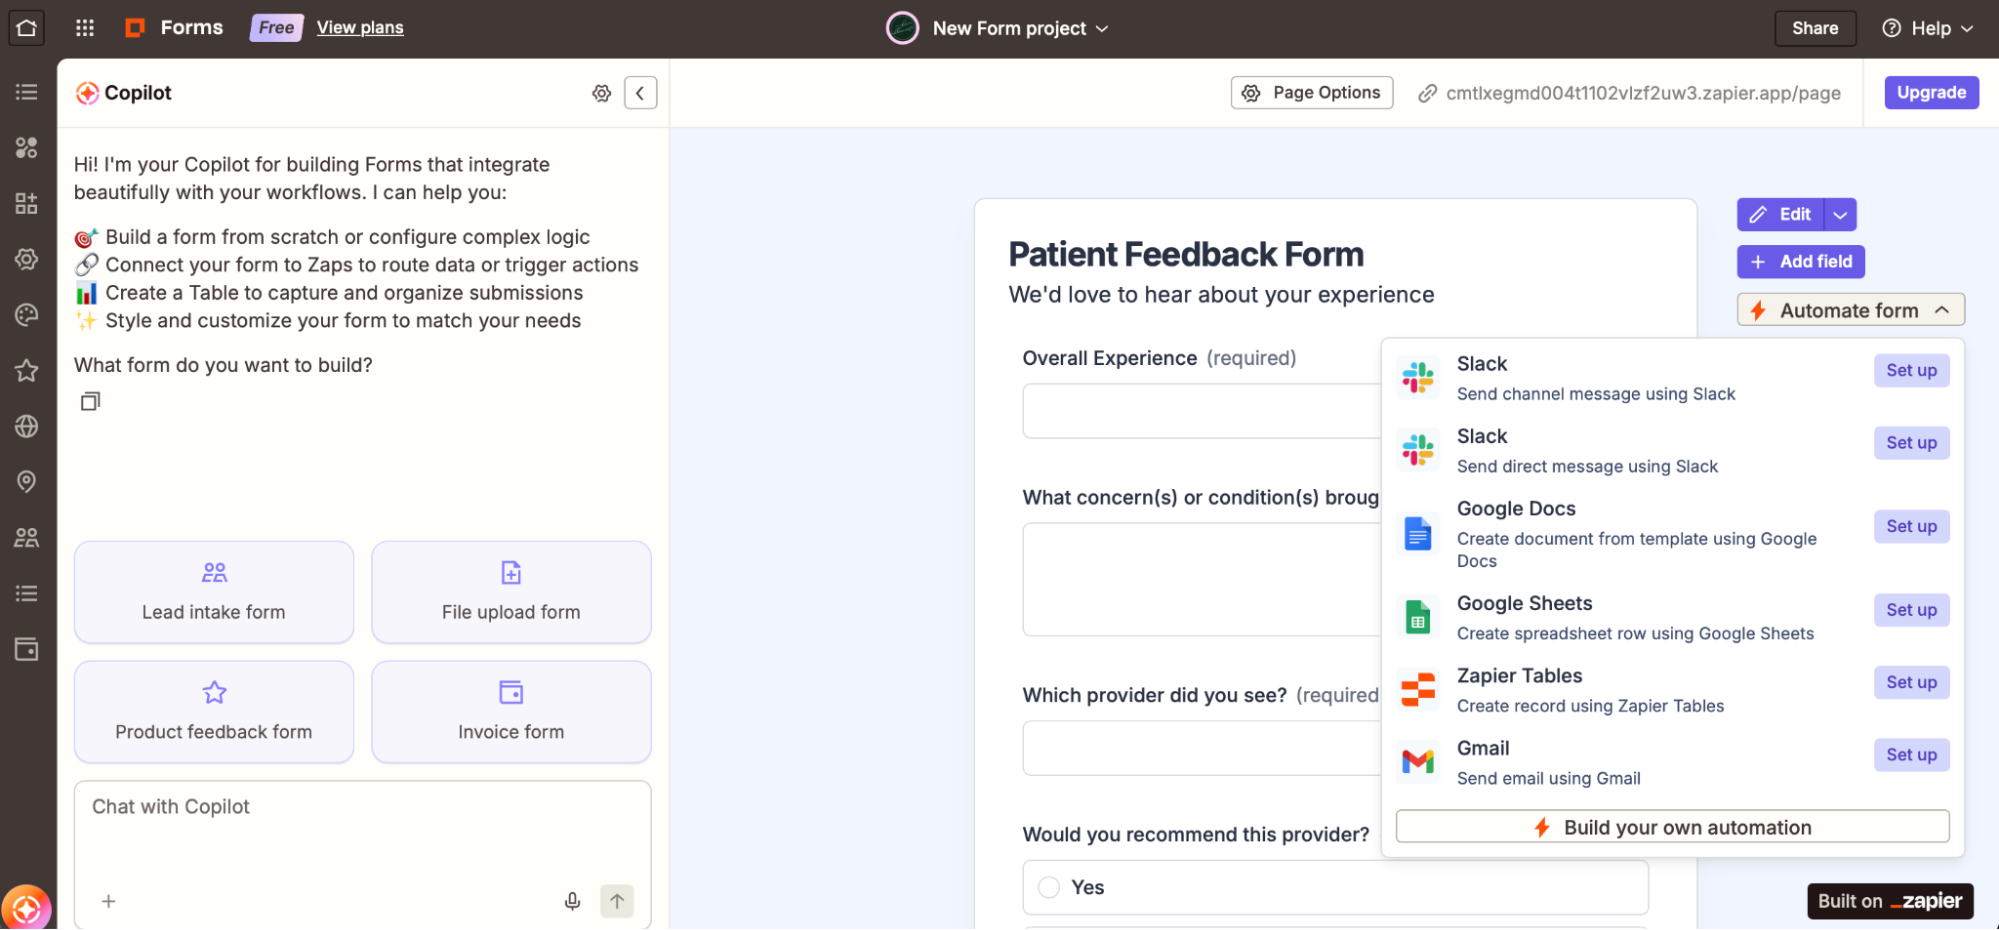Viewport: 1999px width, 930px height.
Task: Open the four-dots components sidebar icon
Action: [x=27, y=148]
